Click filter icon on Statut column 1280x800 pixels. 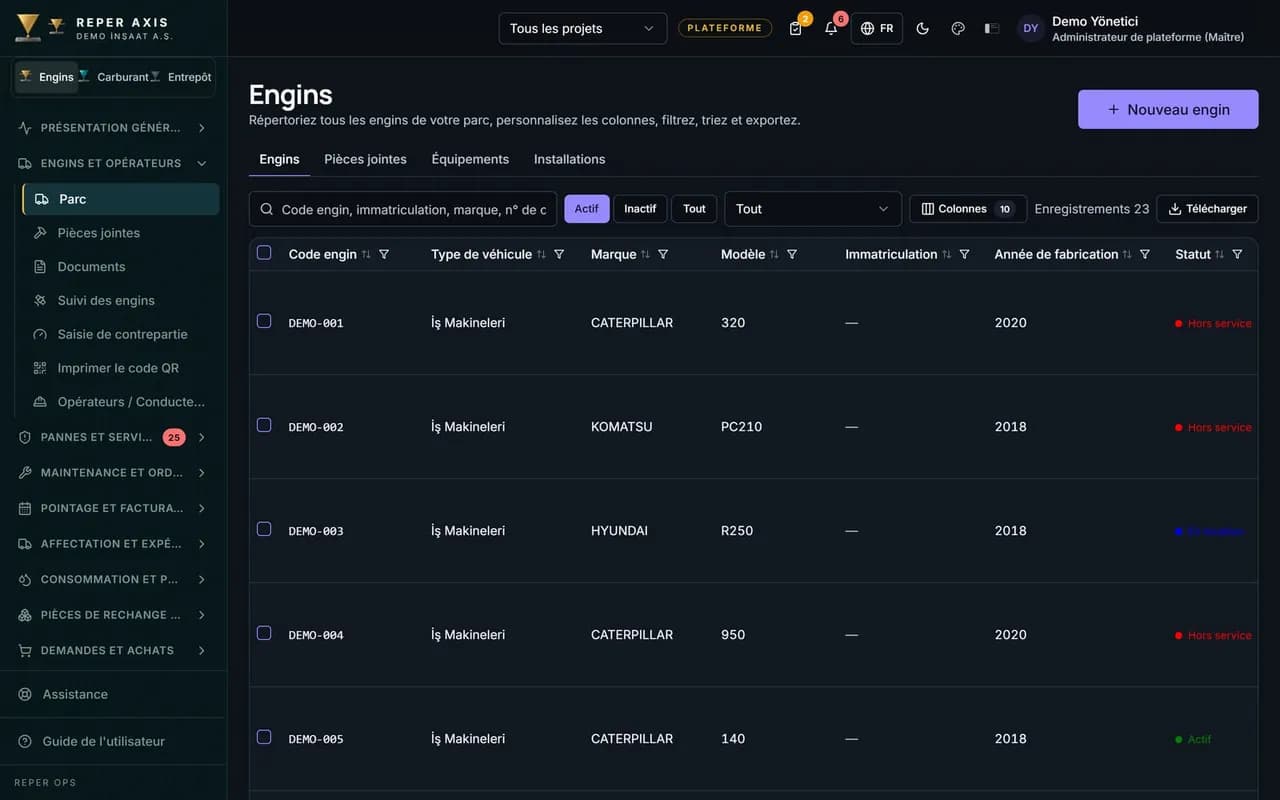(x=1237, y=254)
